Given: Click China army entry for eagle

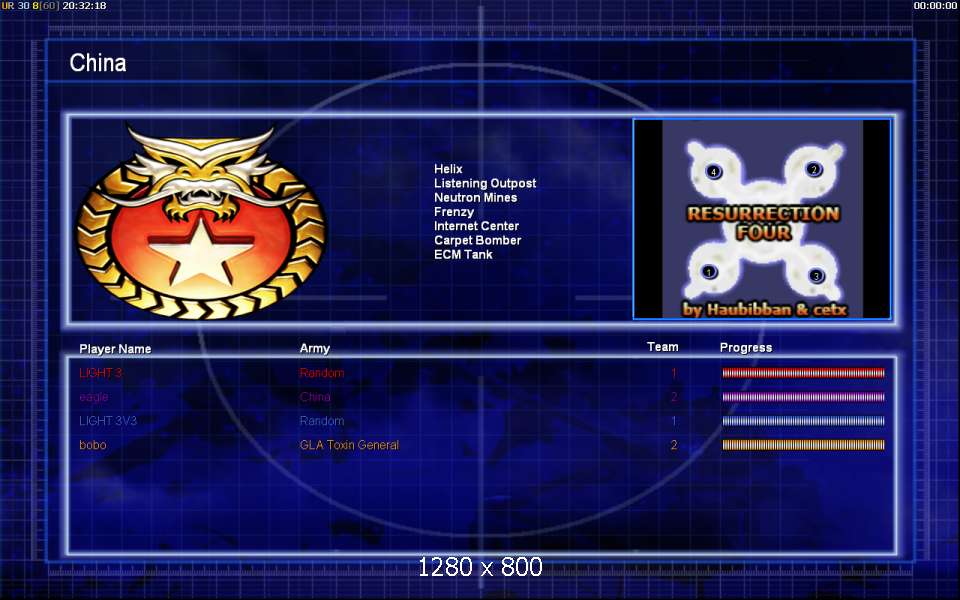Looking at the screenshot, I should click(315, 397).
